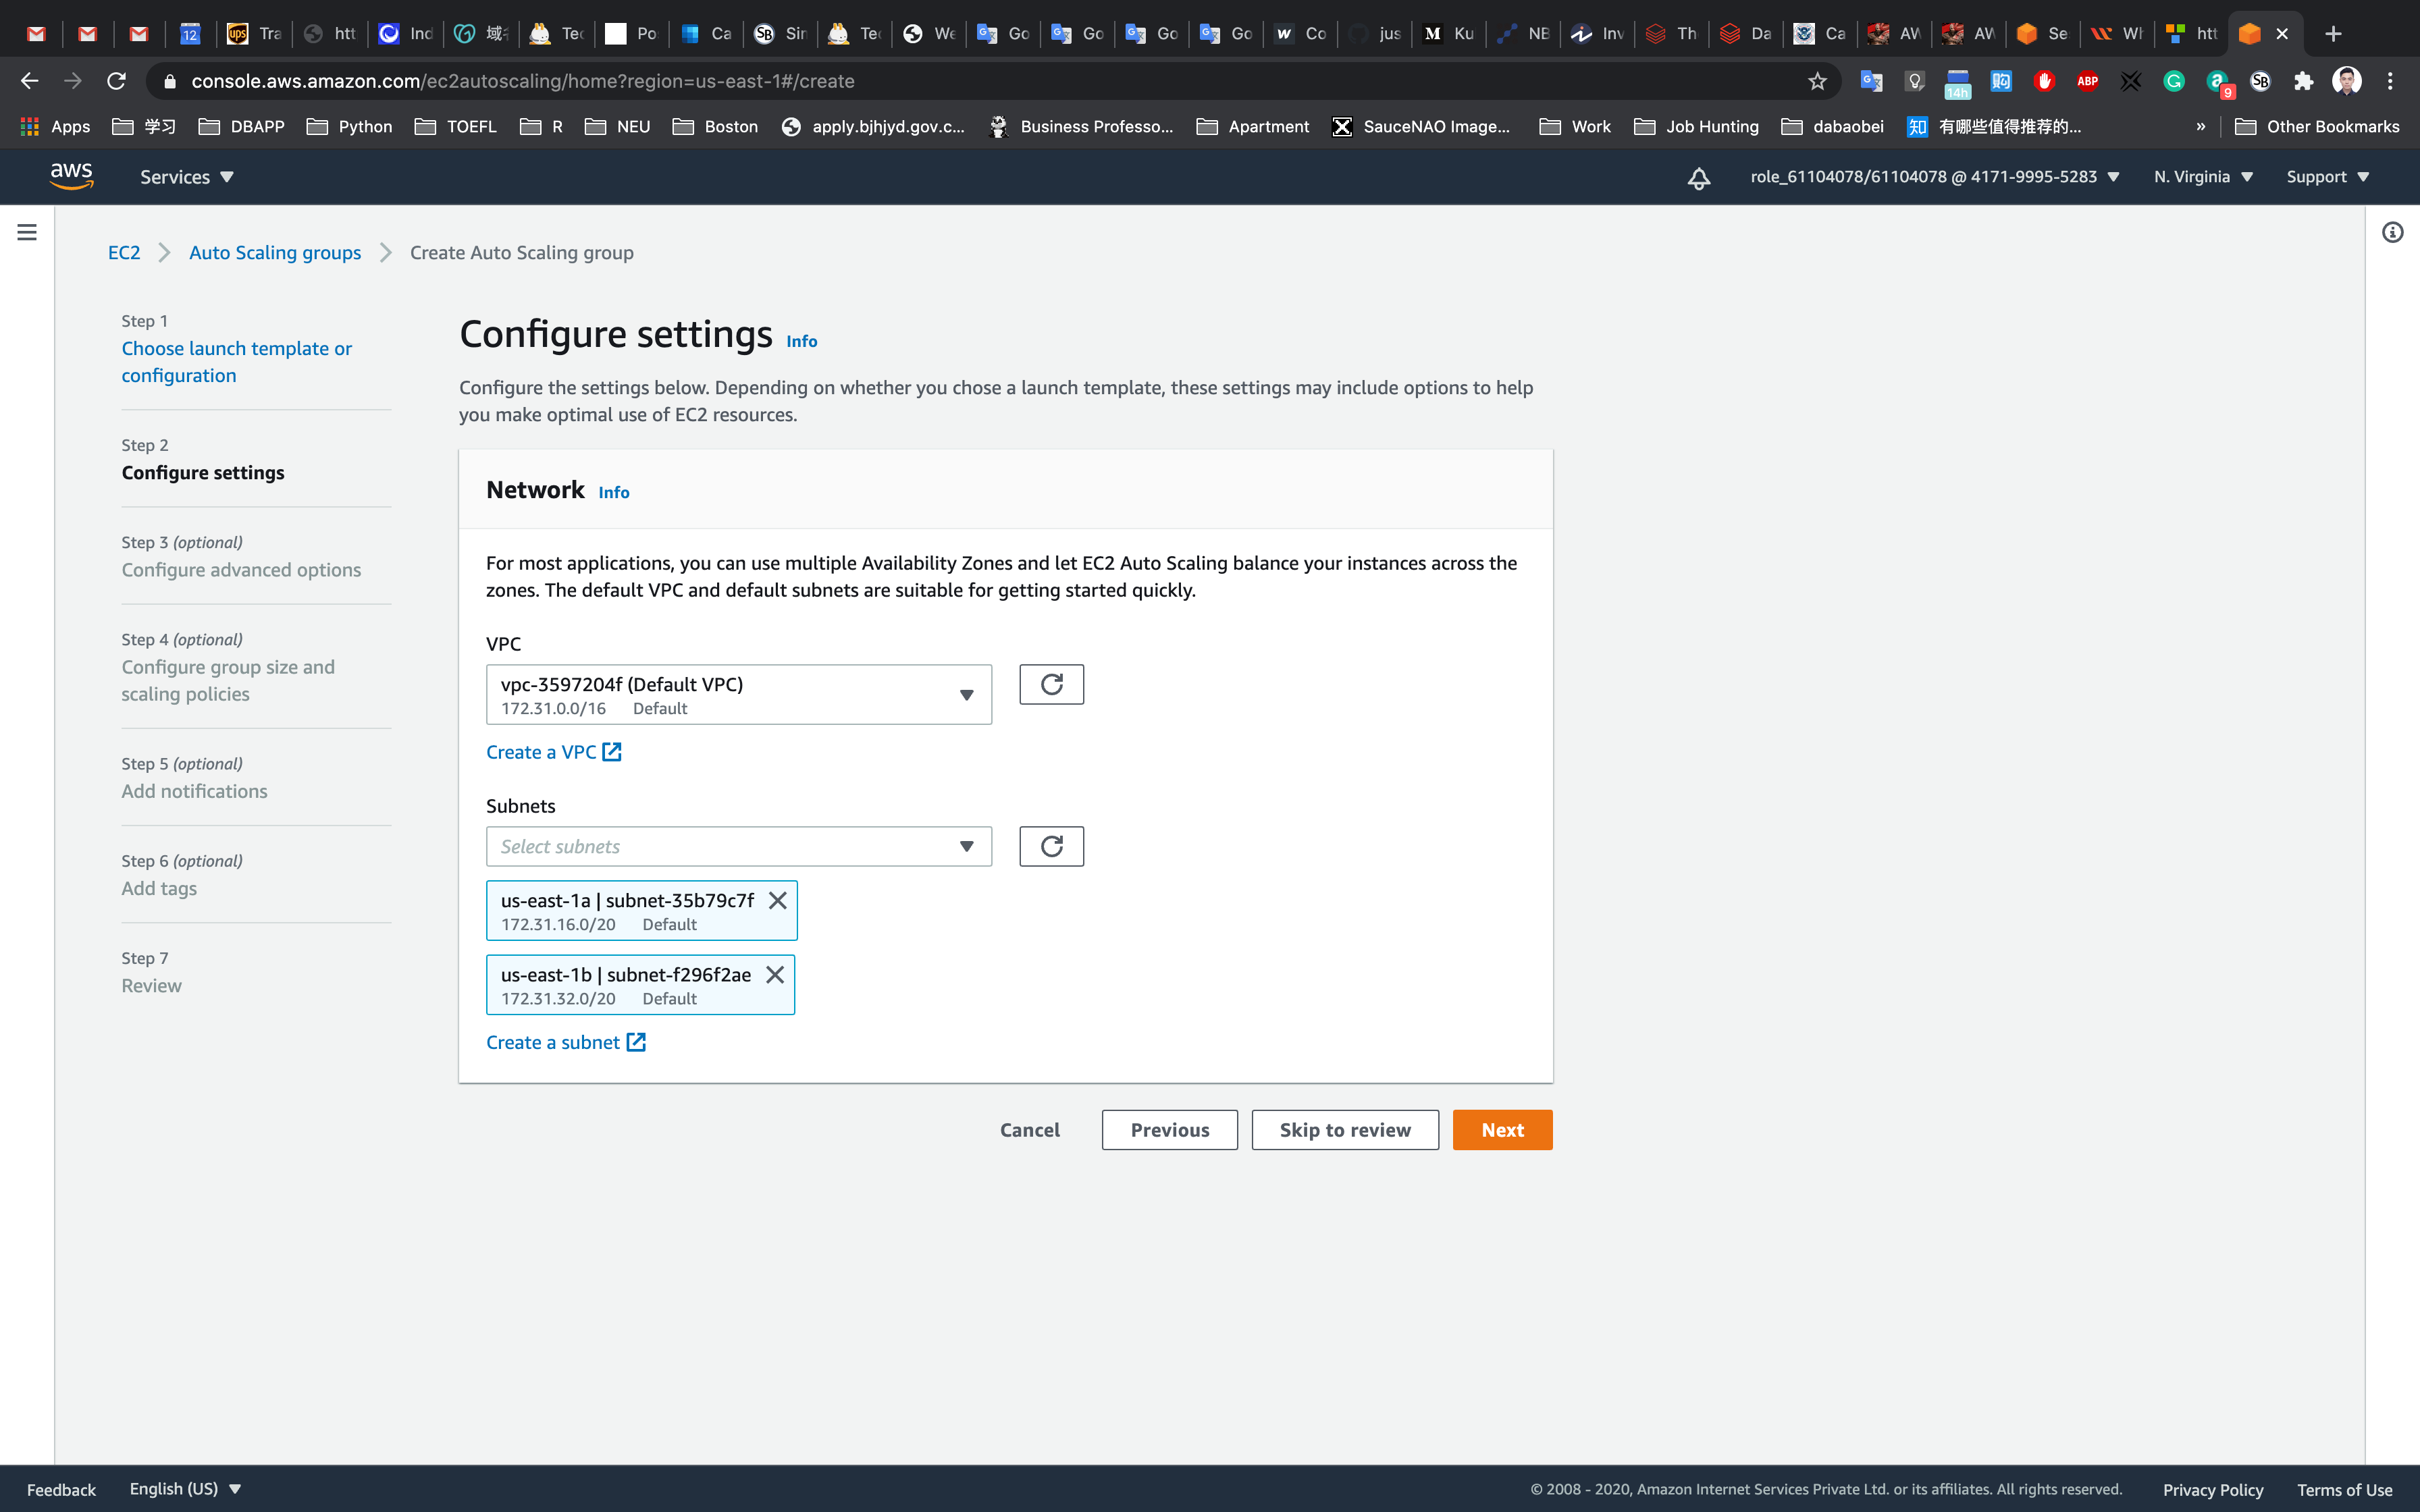Open the notifications bell icon

(x=1698, y=178)
